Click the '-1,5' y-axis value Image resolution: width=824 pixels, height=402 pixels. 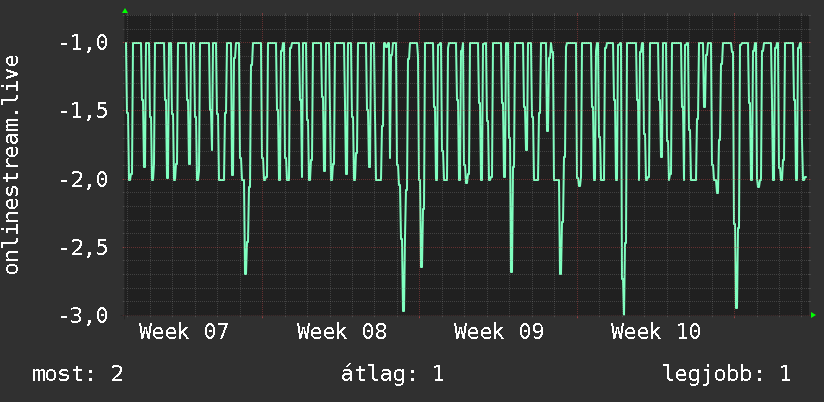84,111
